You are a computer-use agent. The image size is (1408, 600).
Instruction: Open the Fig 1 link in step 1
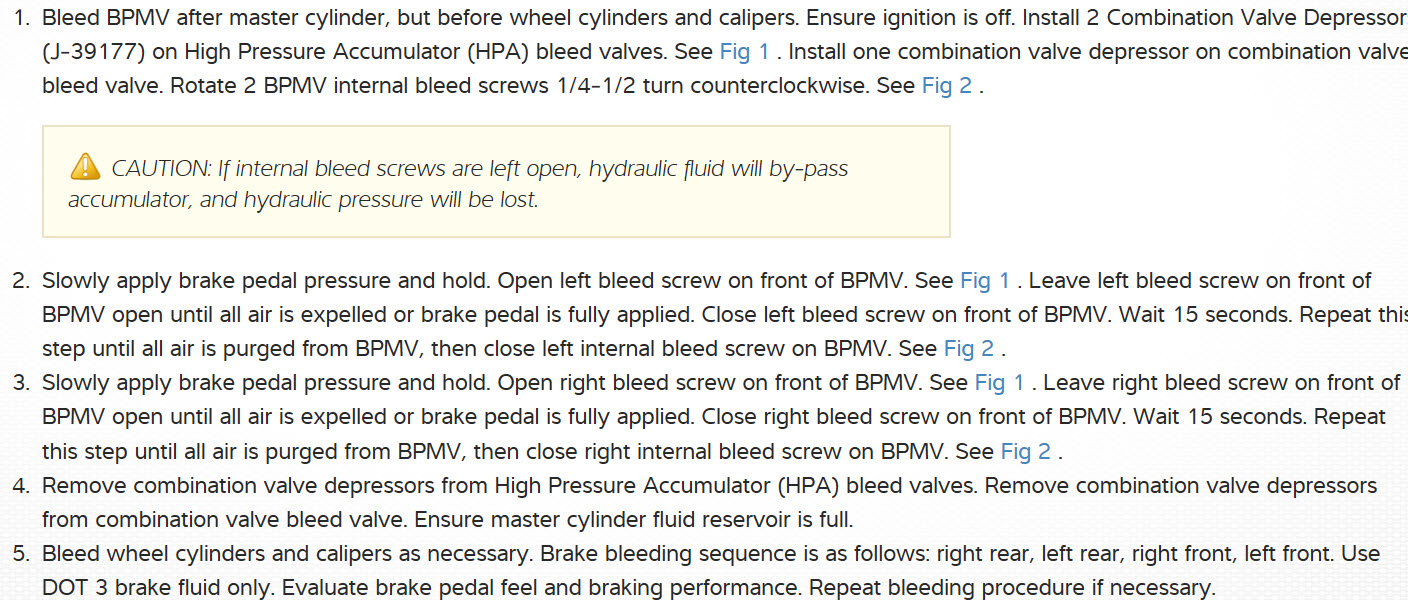pyautogui.click(x=744, y=52)
